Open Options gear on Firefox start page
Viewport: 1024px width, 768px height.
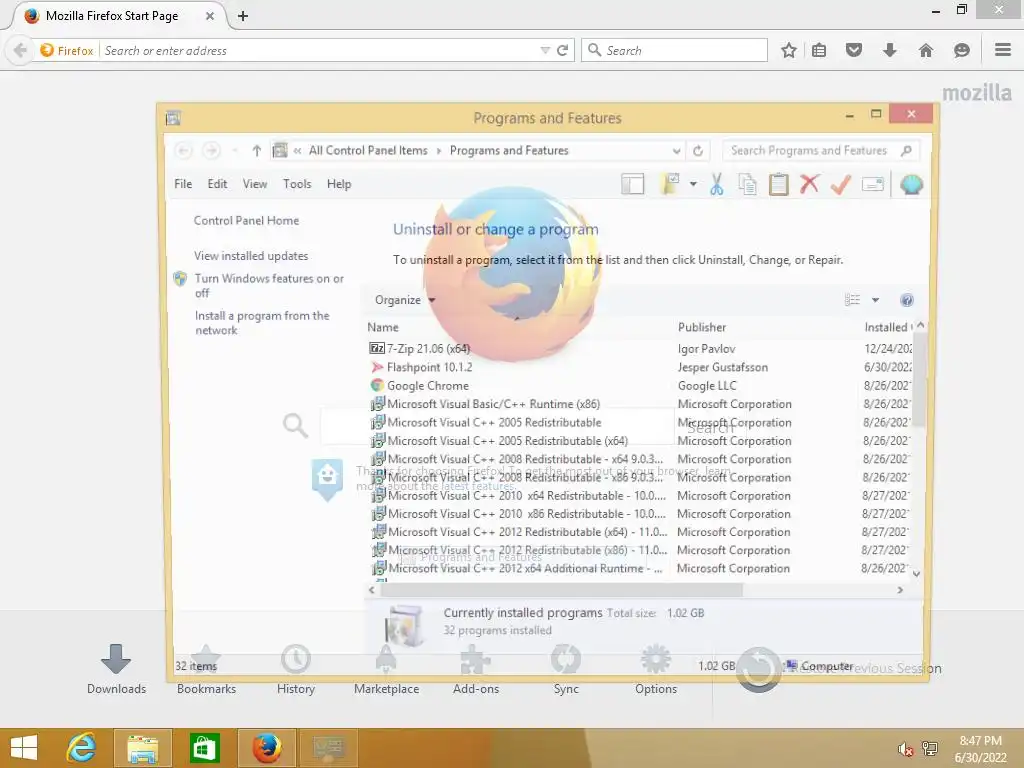(x=656, y=669)
